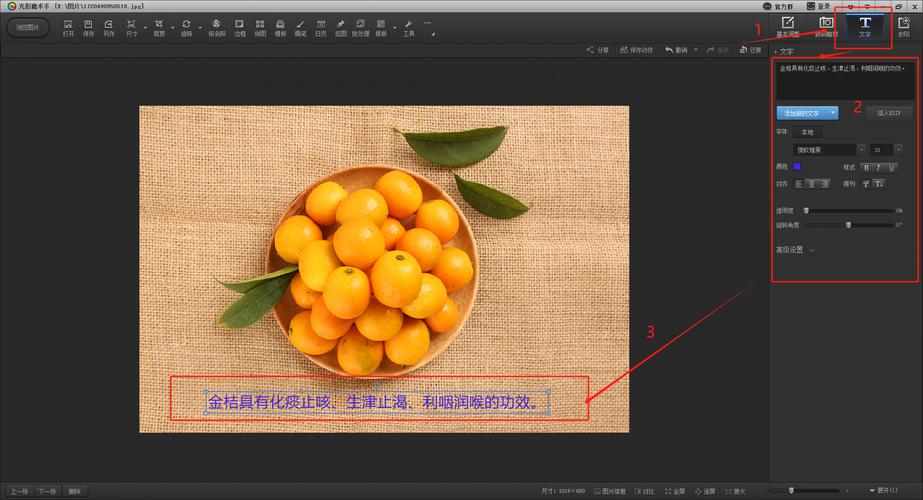Switch to the 基本调整 tab

pos(787,26)
